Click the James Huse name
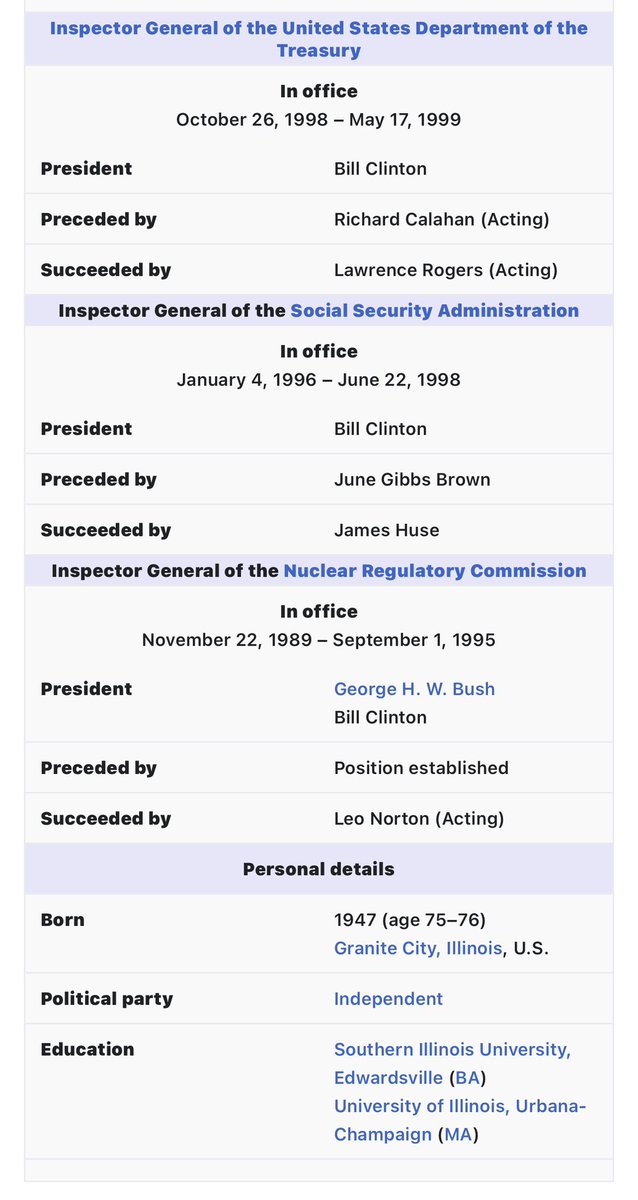 [x=386, y=530]
